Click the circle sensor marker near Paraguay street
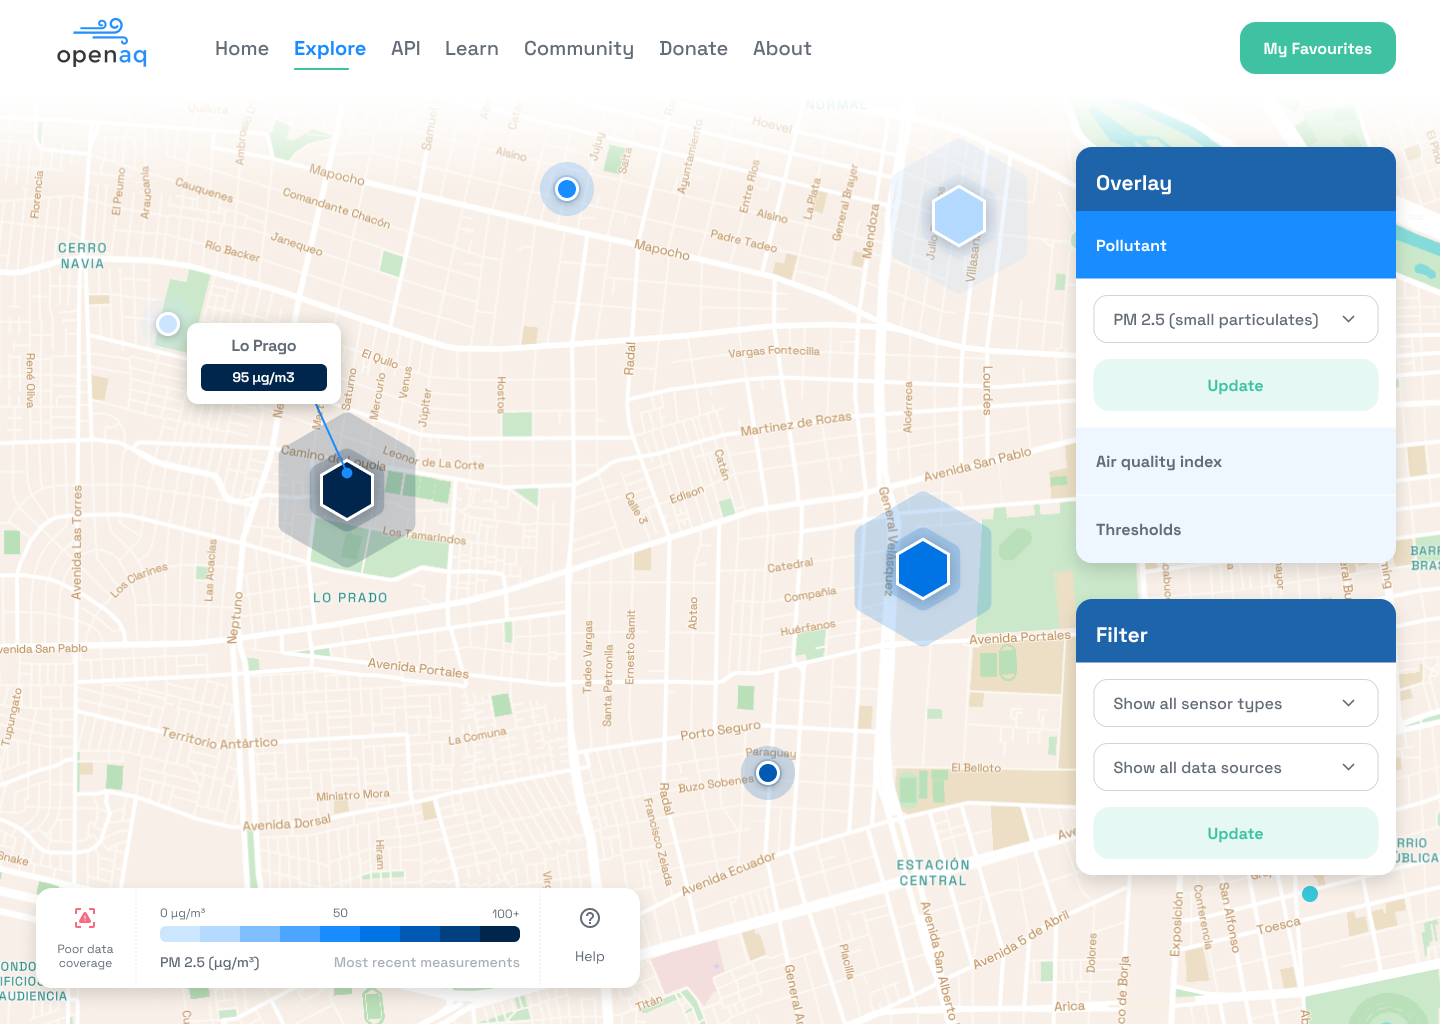1440x1024 pixels. (768, 773)
